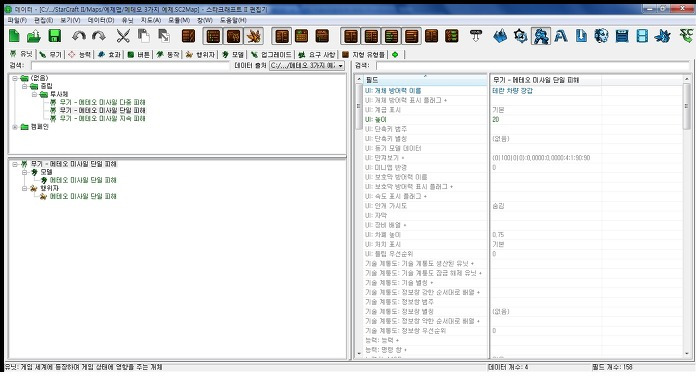This screenshot has height=376, width=700.
Task: Open the Trigger module gear icon
Action: (521, 36)
